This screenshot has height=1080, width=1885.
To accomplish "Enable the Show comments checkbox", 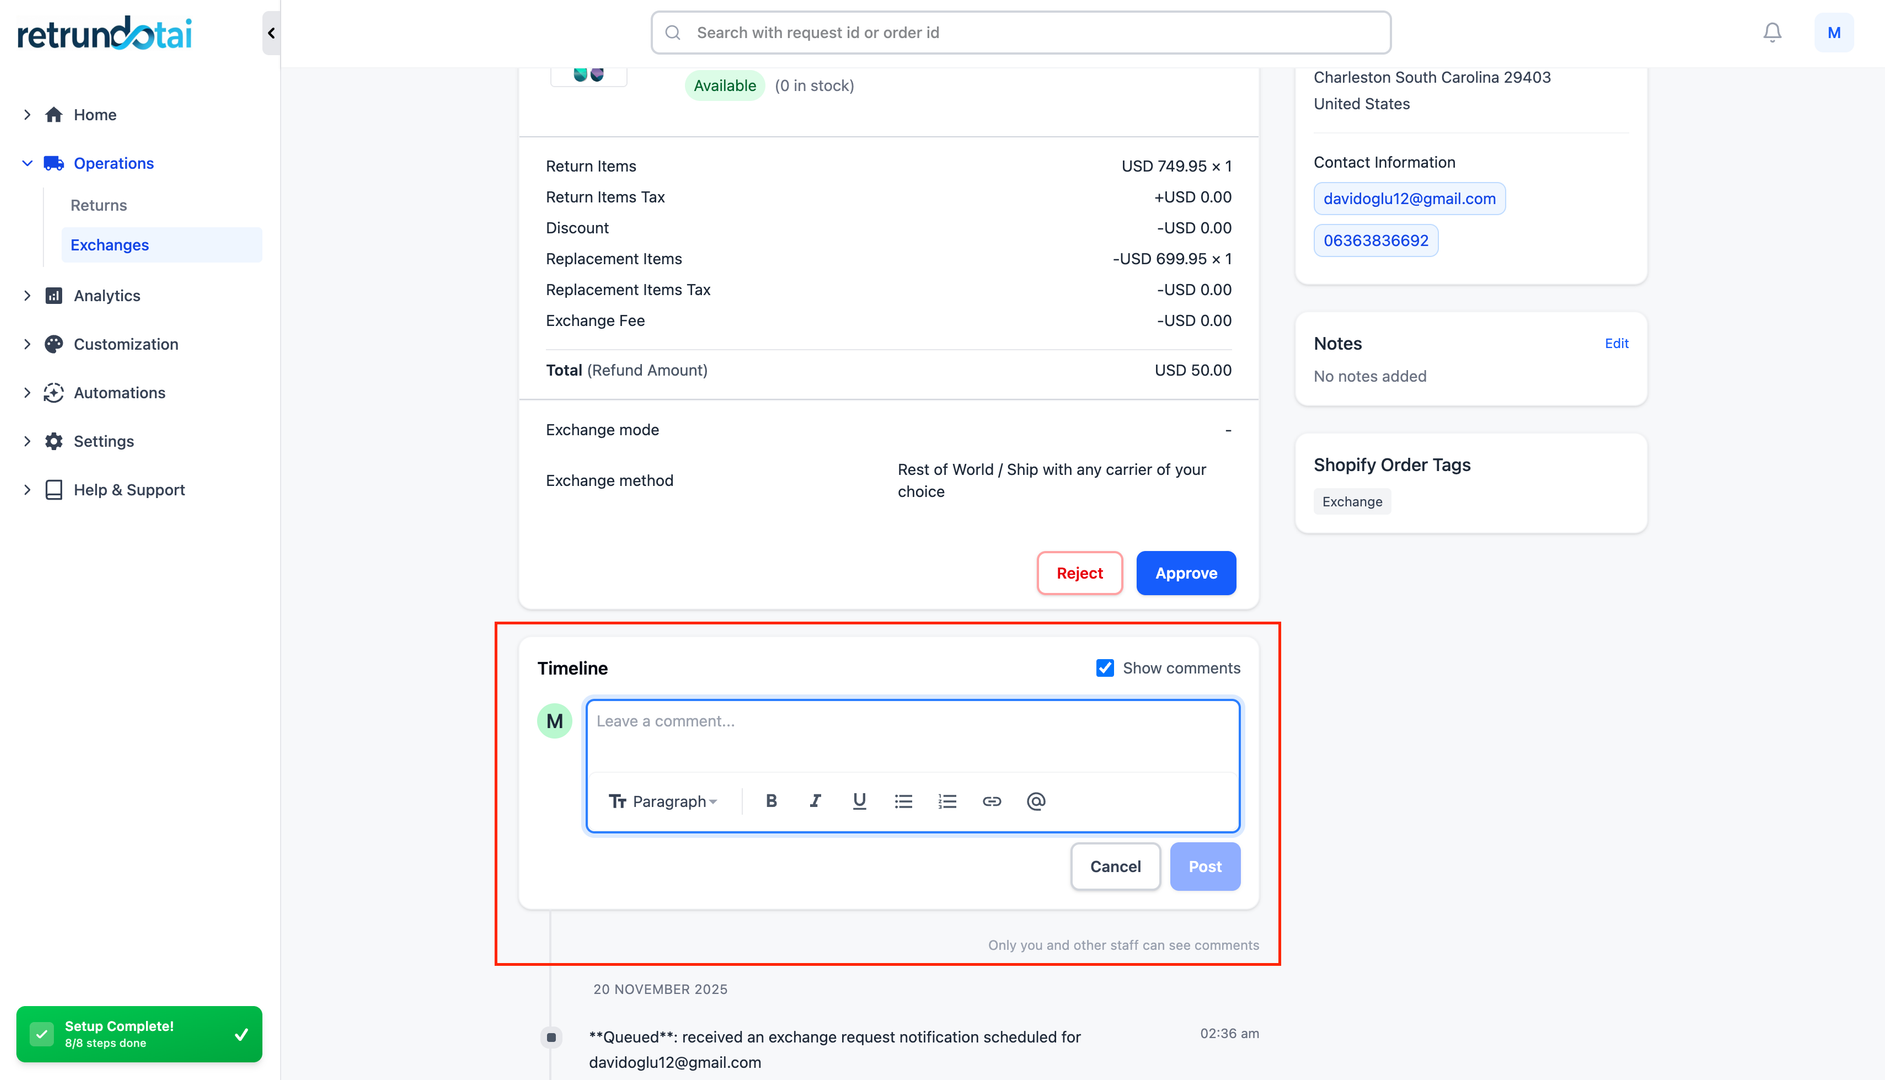I will (1104, 667).
